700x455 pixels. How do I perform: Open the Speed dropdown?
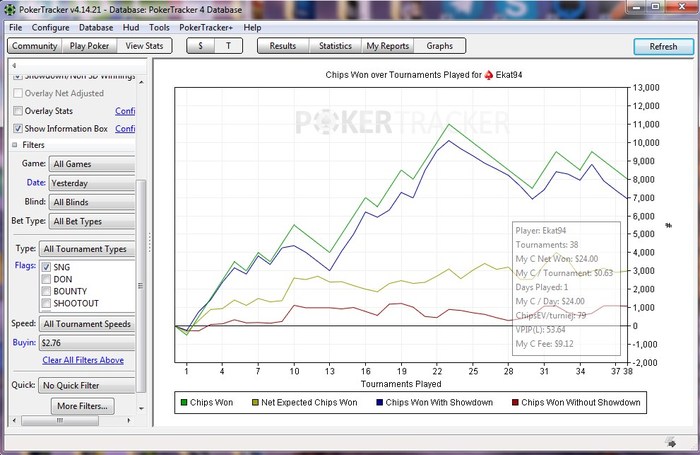(x=87, y=324)
